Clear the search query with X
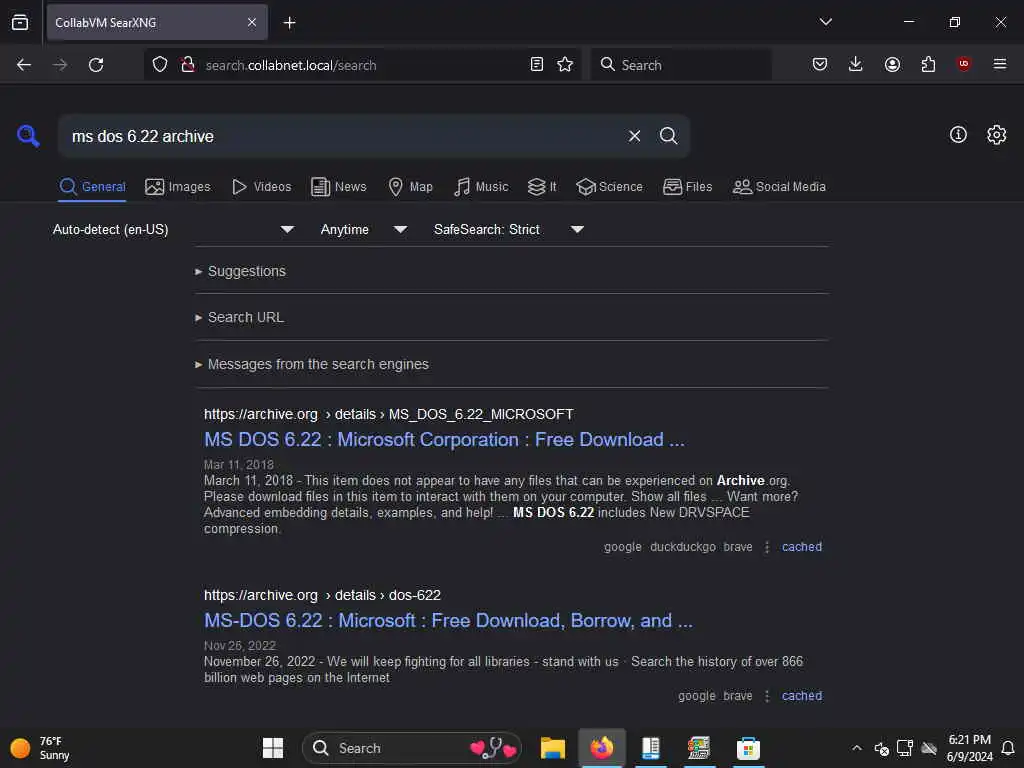This screenshot has width=1024, height=768. click(634, 136)
